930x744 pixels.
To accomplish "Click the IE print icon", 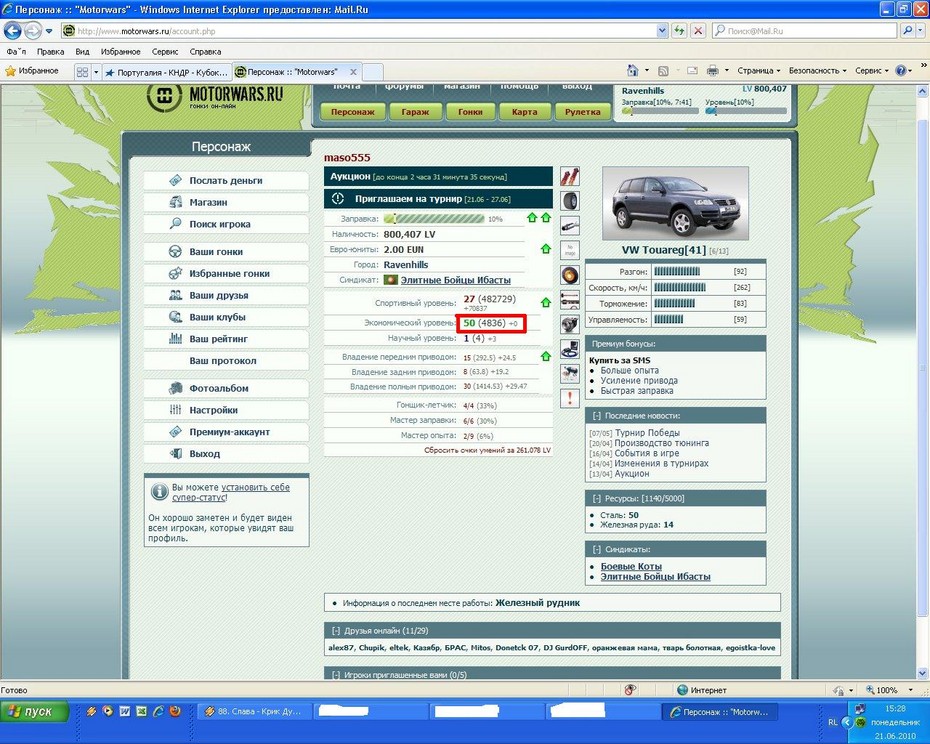I will [712, 71].
